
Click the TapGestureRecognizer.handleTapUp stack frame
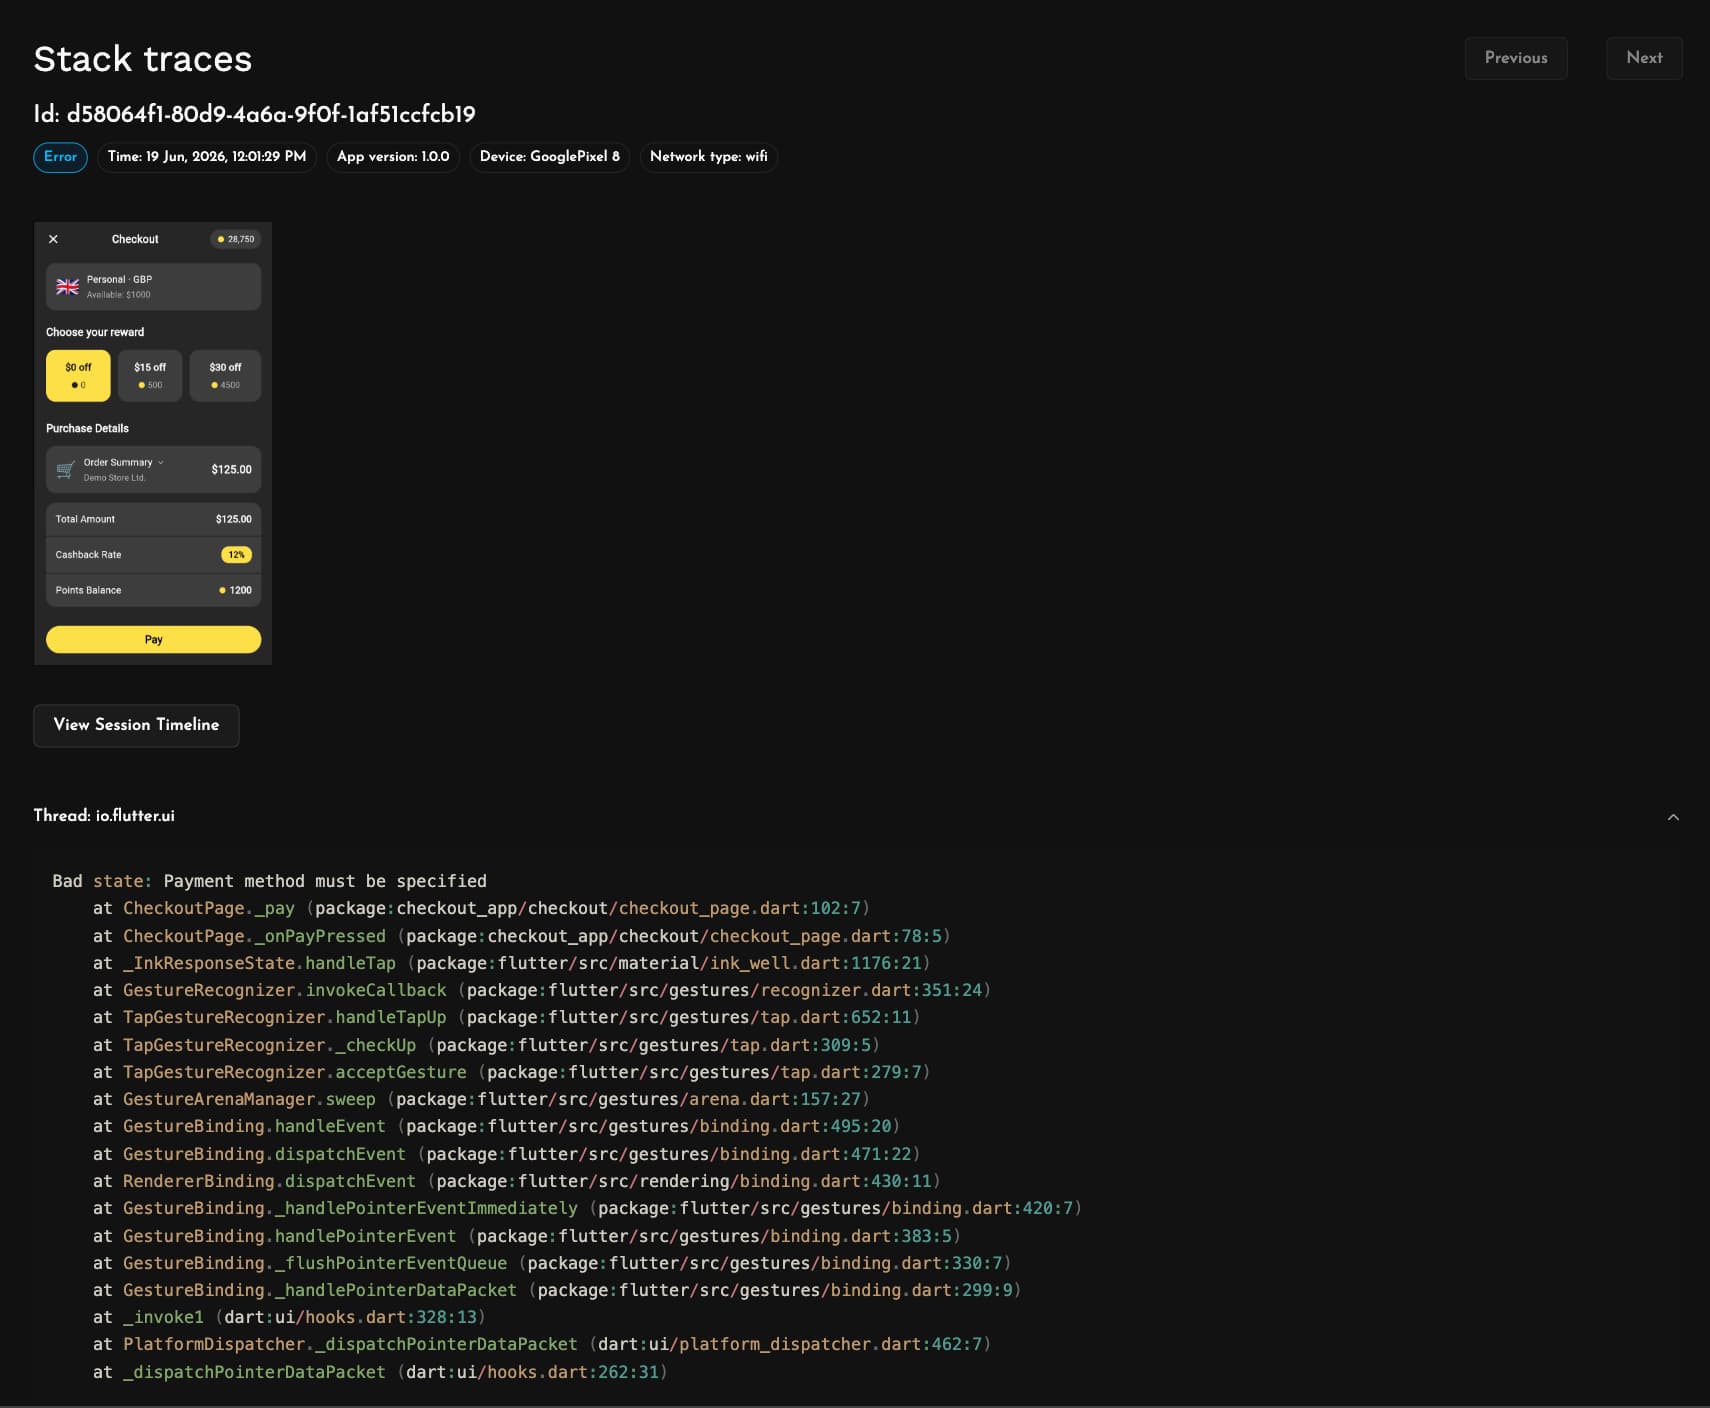[x=507, y=1017]
